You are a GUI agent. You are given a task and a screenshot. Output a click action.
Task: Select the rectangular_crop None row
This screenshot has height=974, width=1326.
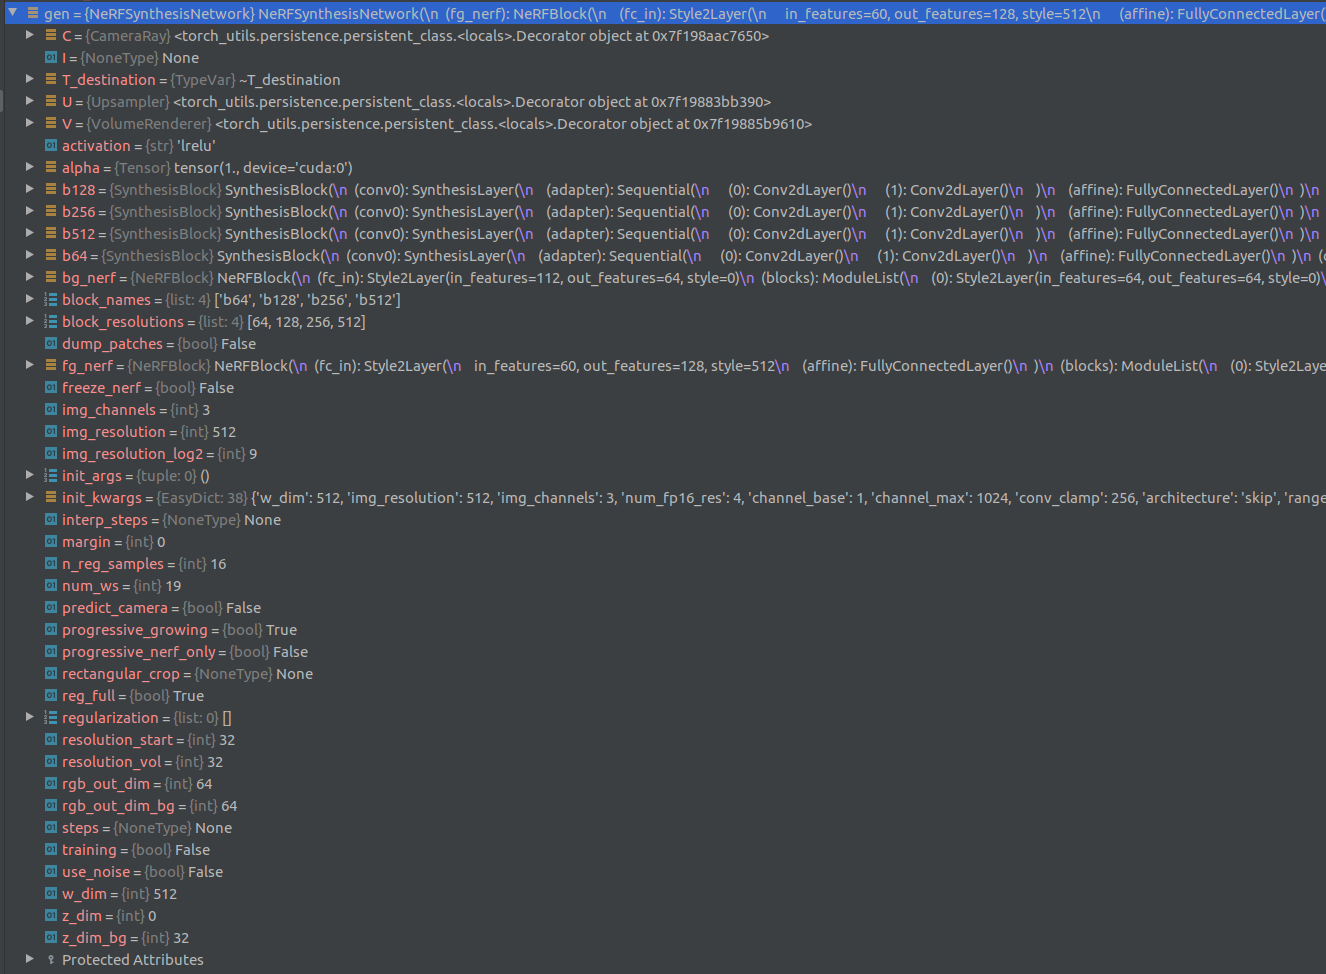coord(663,673)
